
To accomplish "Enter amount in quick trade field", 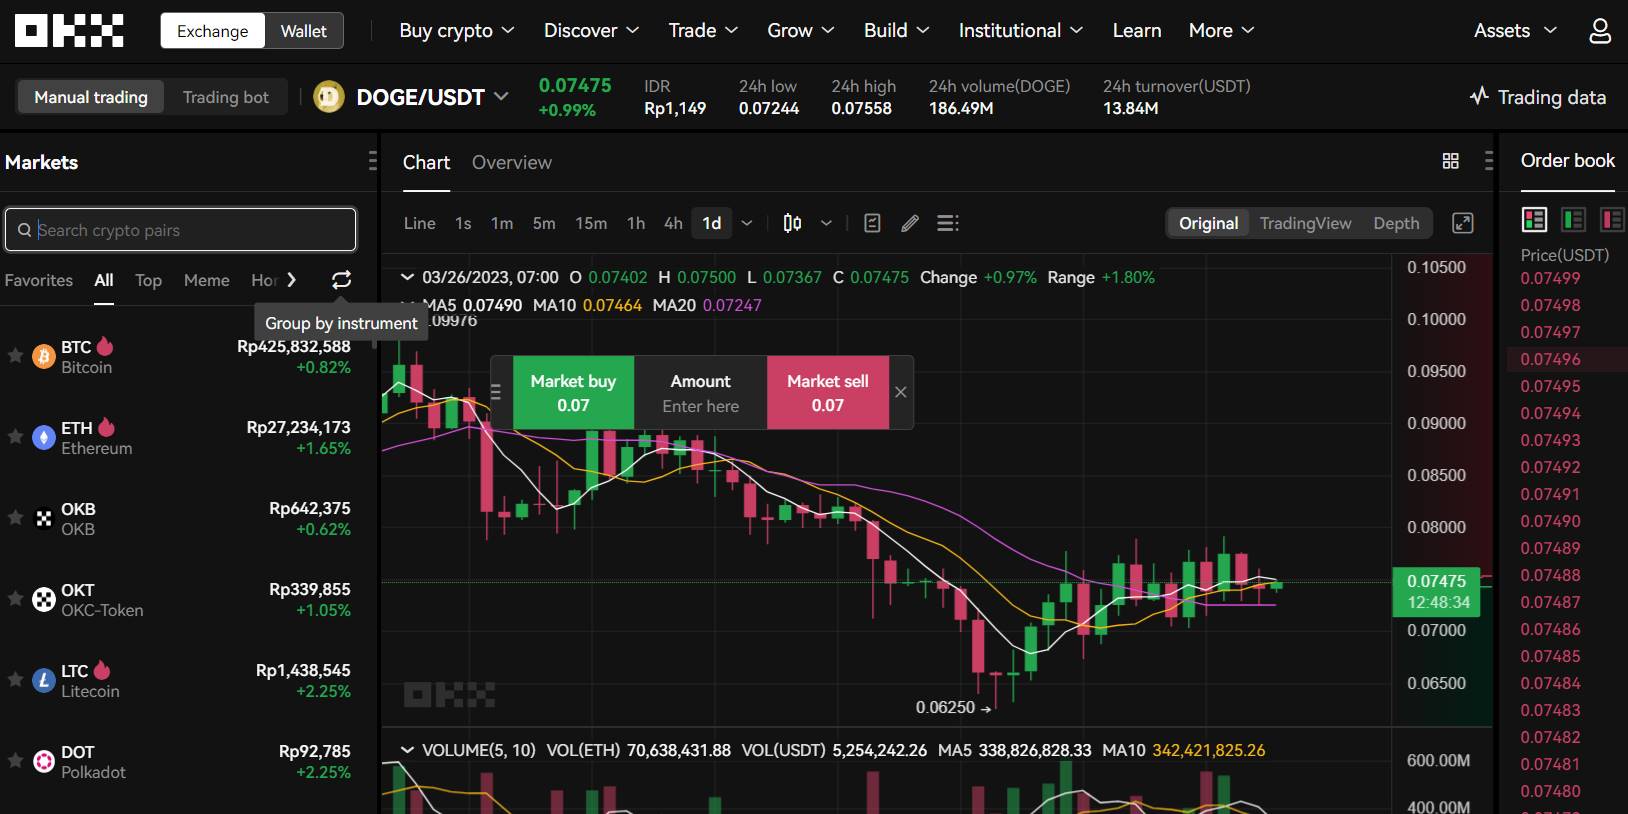I will click(x=700, y=406).
